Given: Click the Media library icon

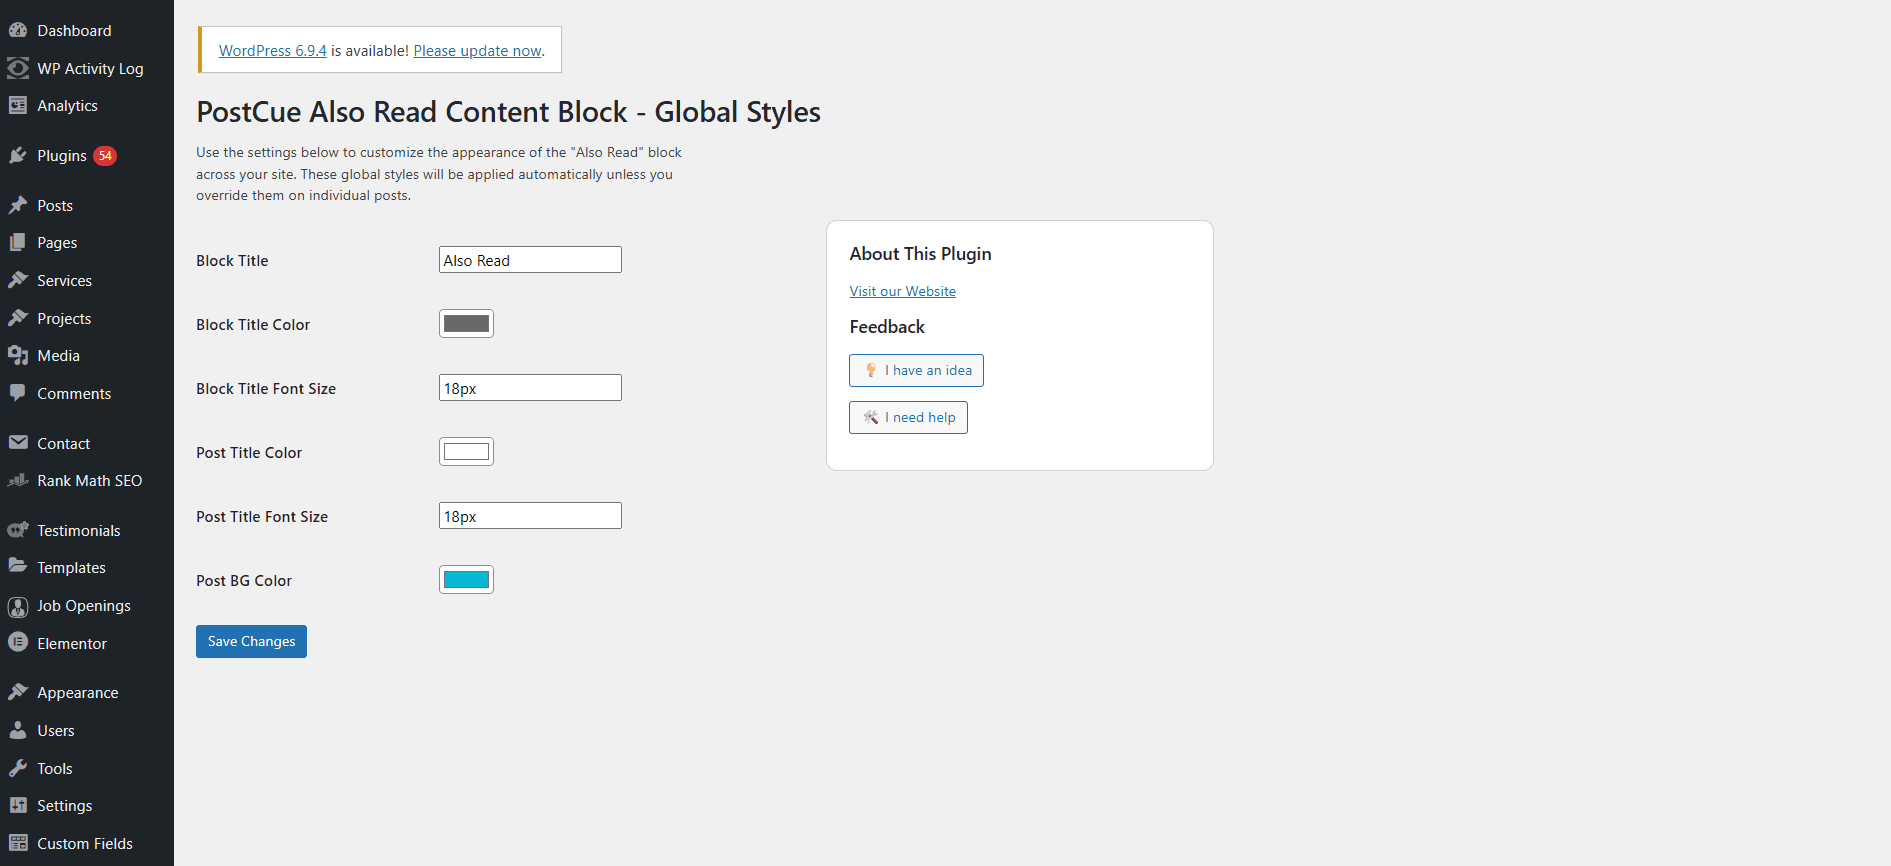Looking at the screenshot, I should 18,355.
